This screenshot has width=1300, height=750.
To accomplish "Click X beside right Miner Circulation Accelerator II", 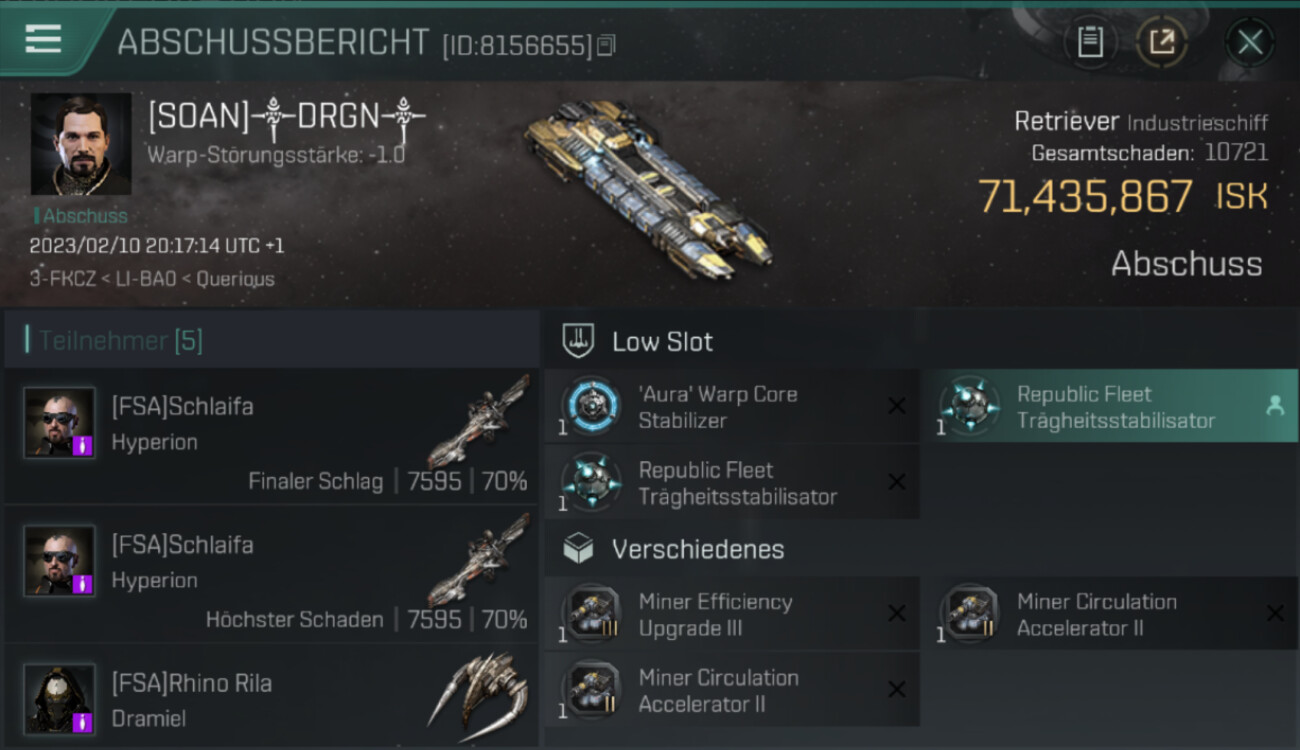I will [1275, 614].
